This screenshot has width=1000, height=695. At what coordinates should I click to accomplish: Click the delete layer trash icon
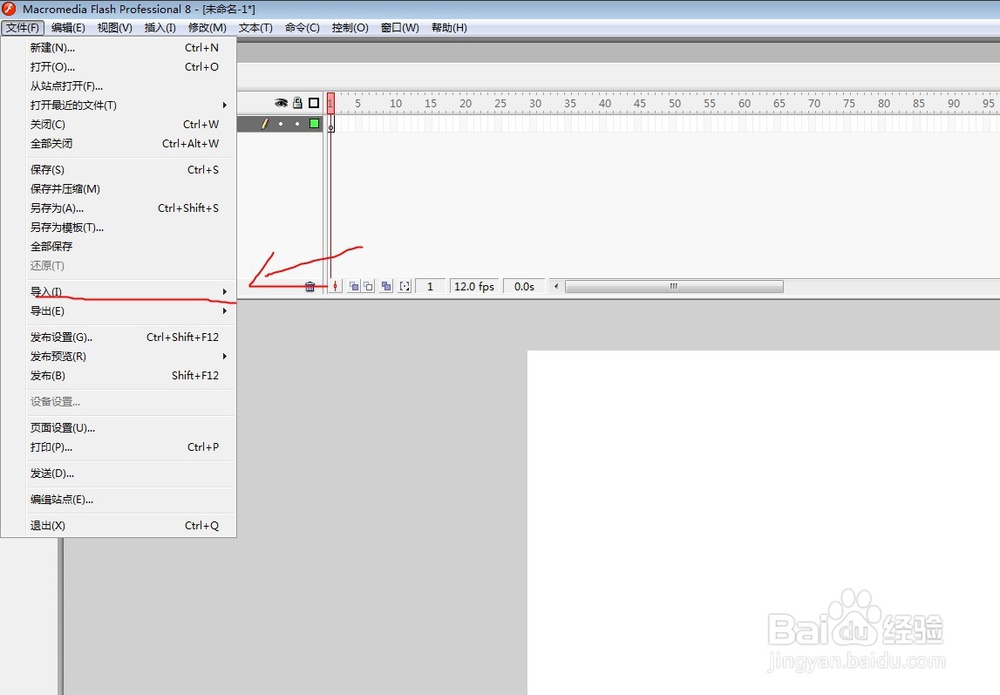coord(310,286)
